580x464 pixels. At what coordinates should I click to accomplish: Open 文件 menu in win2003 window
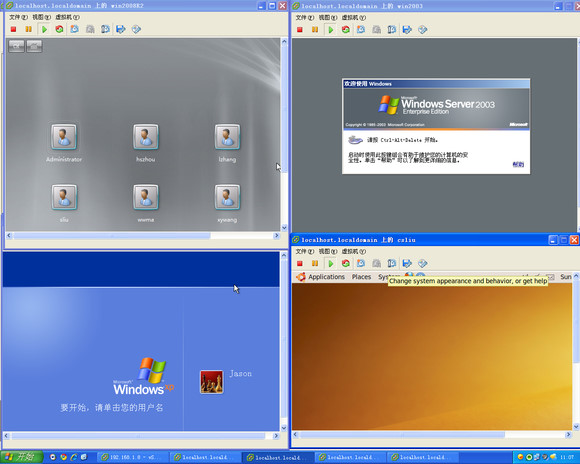point(304,17)
